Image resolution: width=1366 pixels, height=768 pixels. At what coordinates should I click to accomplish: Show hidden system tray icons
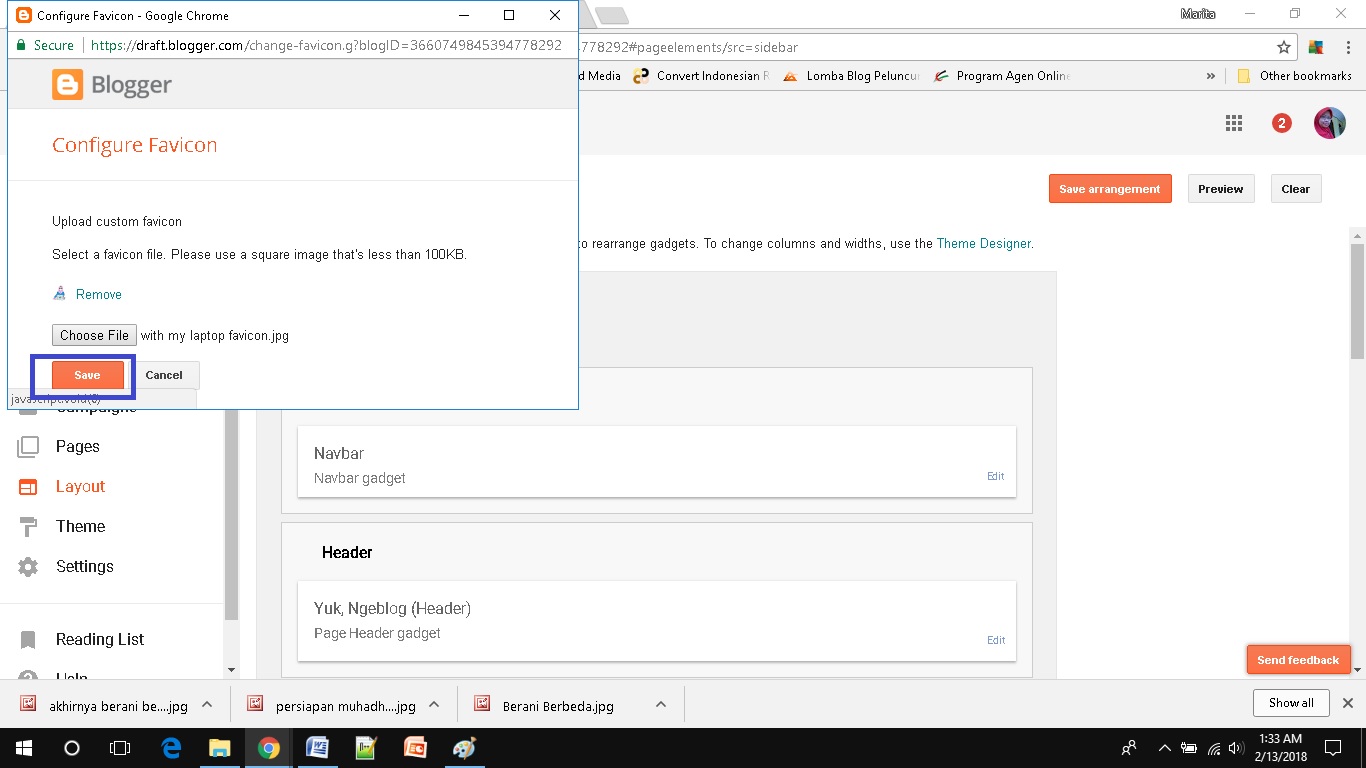(1164, 747)
